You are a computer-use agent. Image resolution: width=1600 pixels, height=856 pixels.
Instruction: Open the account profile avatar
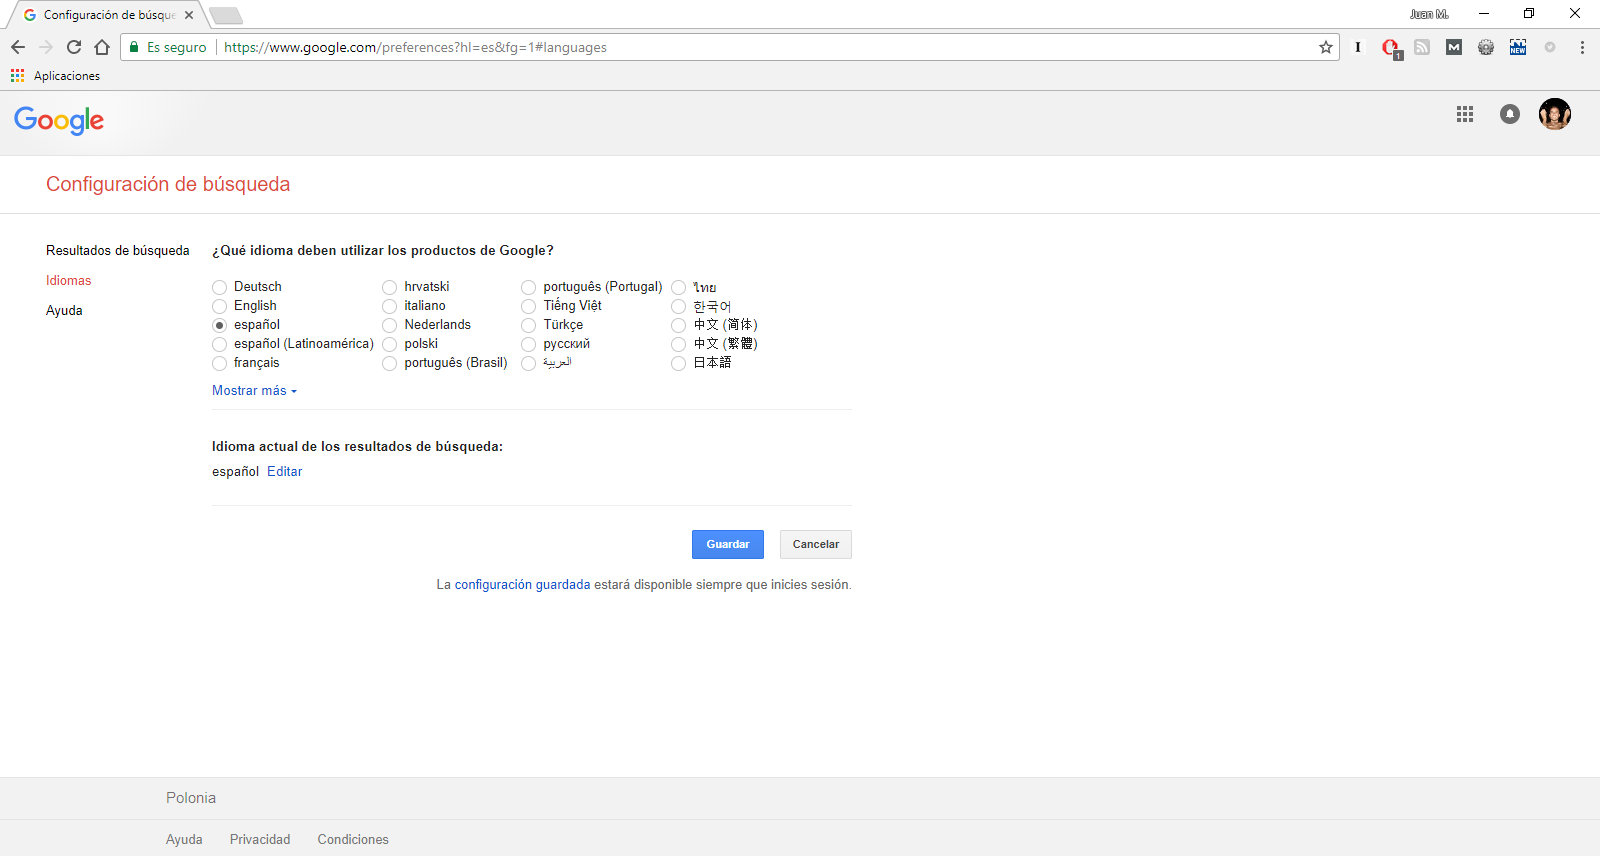1555,114
